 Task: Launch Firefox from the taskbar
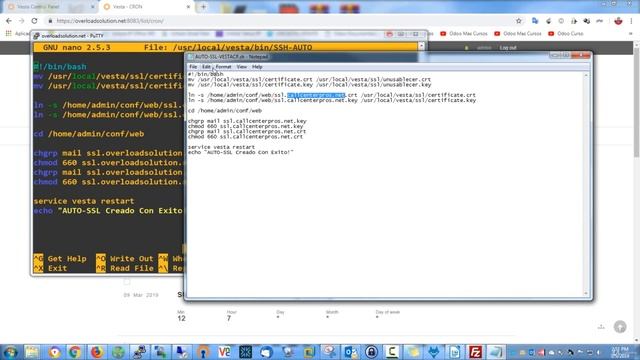tap(97, 352)
